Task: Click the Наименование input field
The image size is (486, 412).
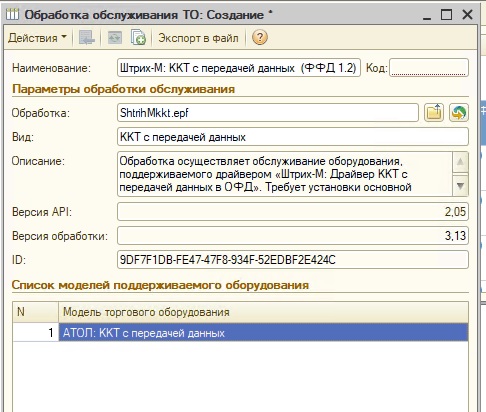Action: tap(239, 68)
